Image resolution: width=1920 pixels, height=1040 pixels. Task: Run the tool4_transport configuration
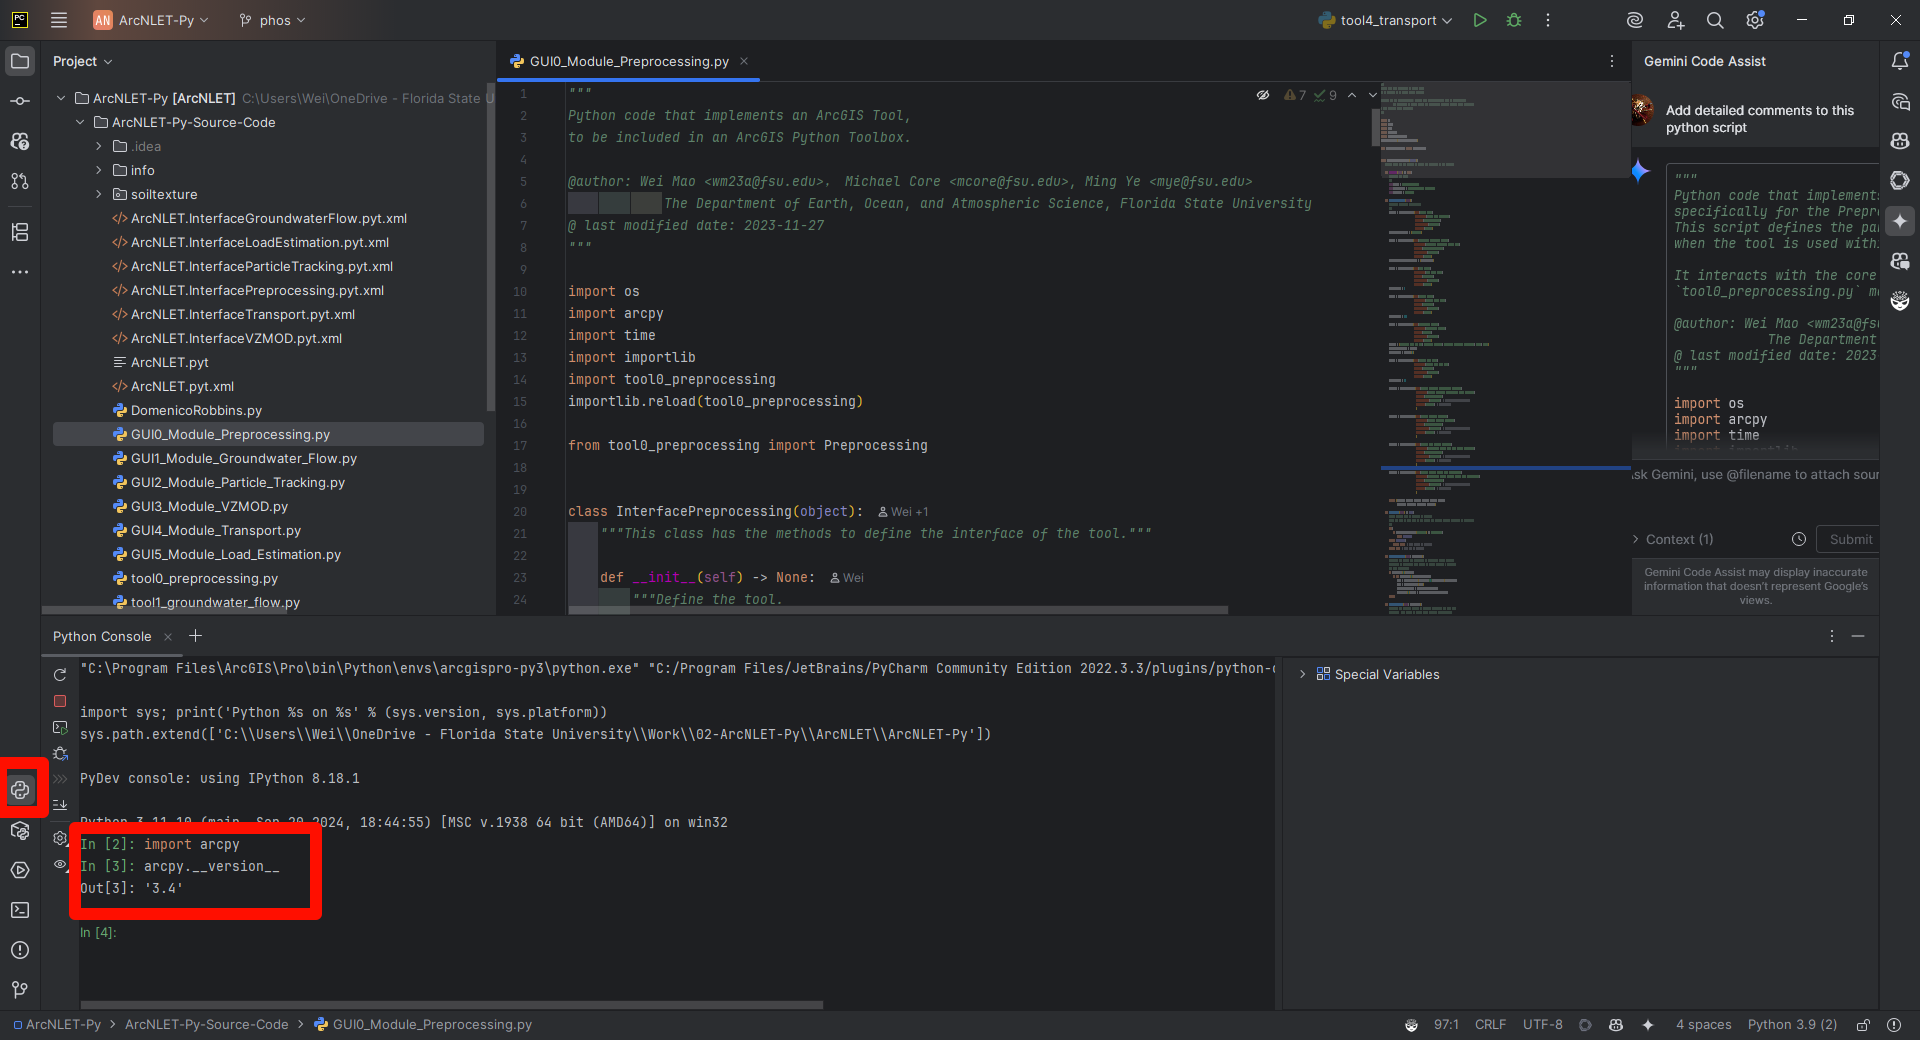[x=1480, y=20]
